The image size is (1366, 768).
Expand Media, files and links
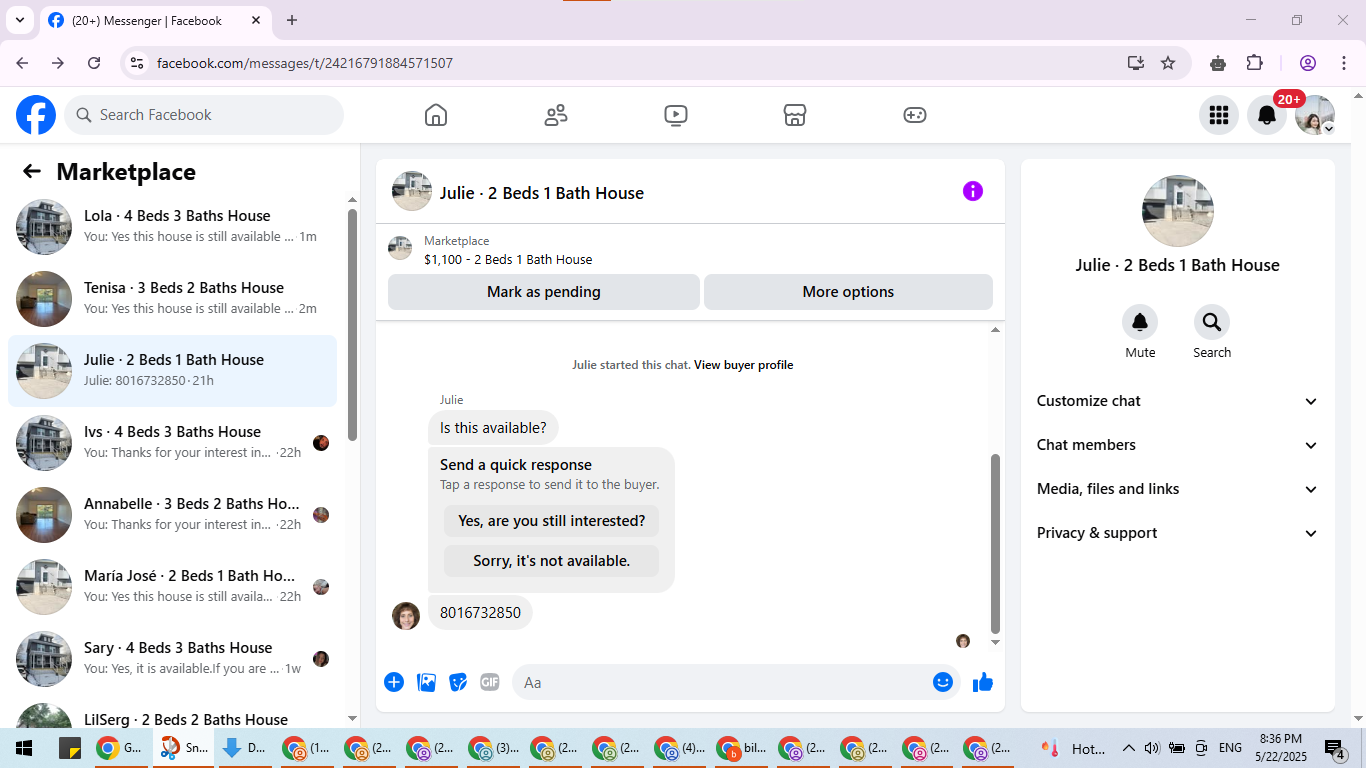click(x=1178, y=489)
